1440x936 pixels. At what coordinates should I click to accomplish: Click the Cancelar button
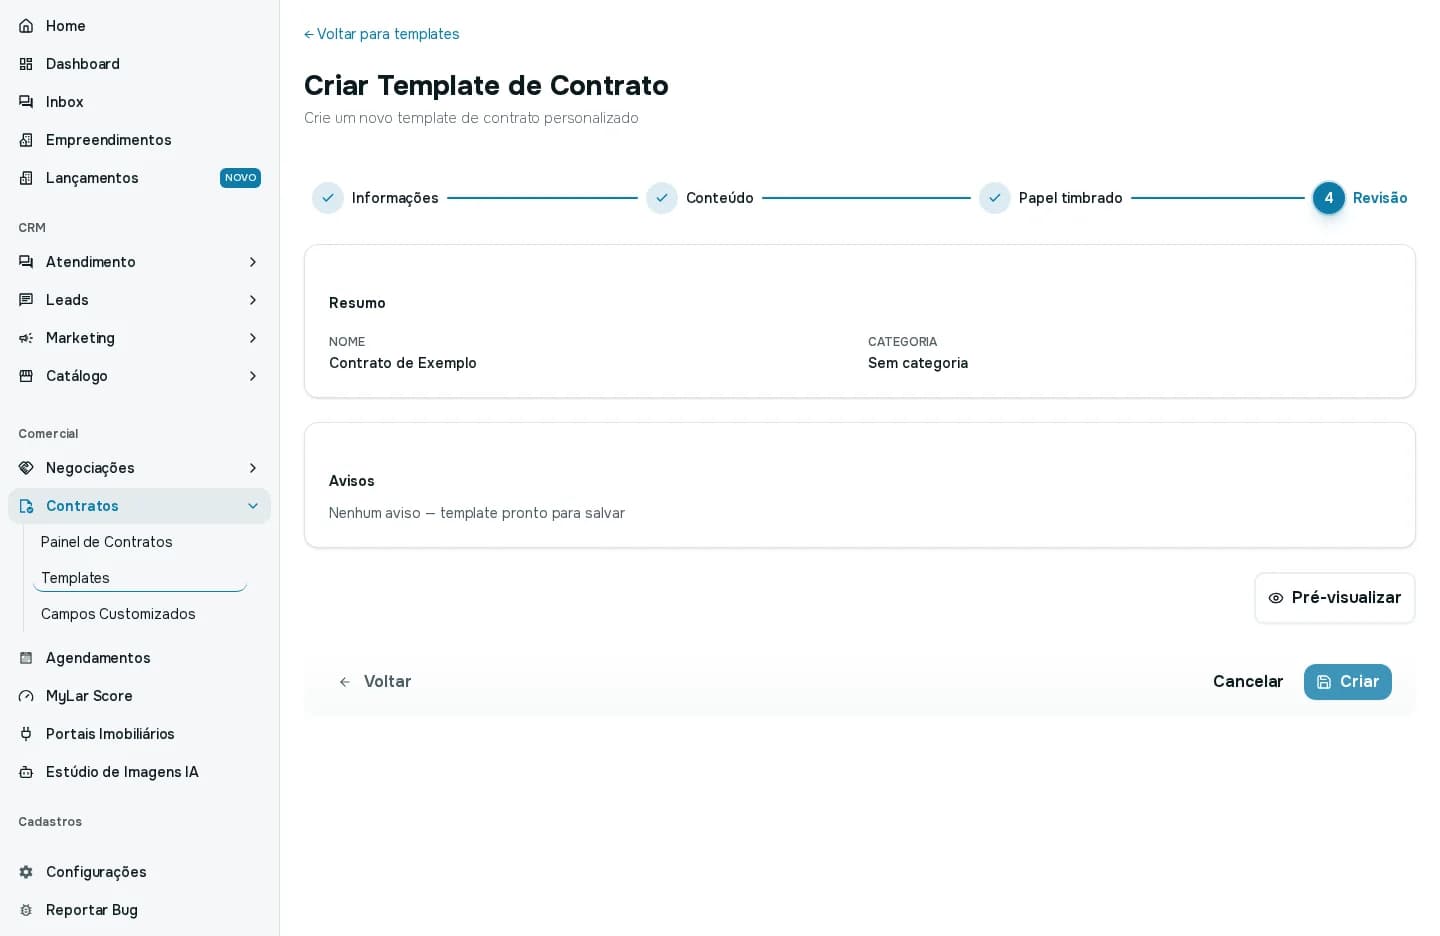[1248, 682]
